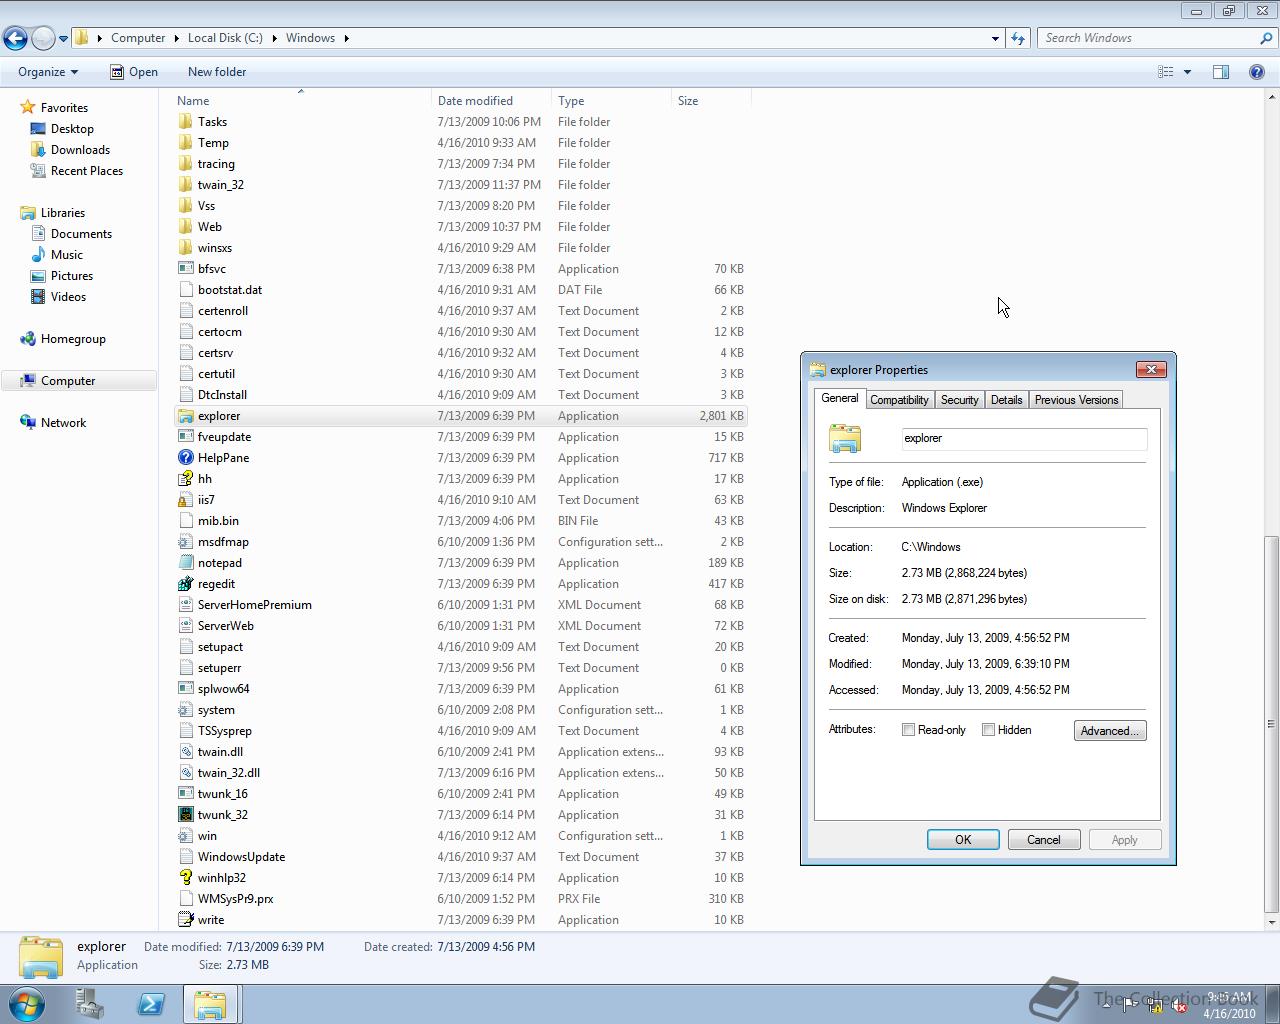Open Homegroup in the navigation pane
The image size is (1280, 1024).
pos(73,339)
